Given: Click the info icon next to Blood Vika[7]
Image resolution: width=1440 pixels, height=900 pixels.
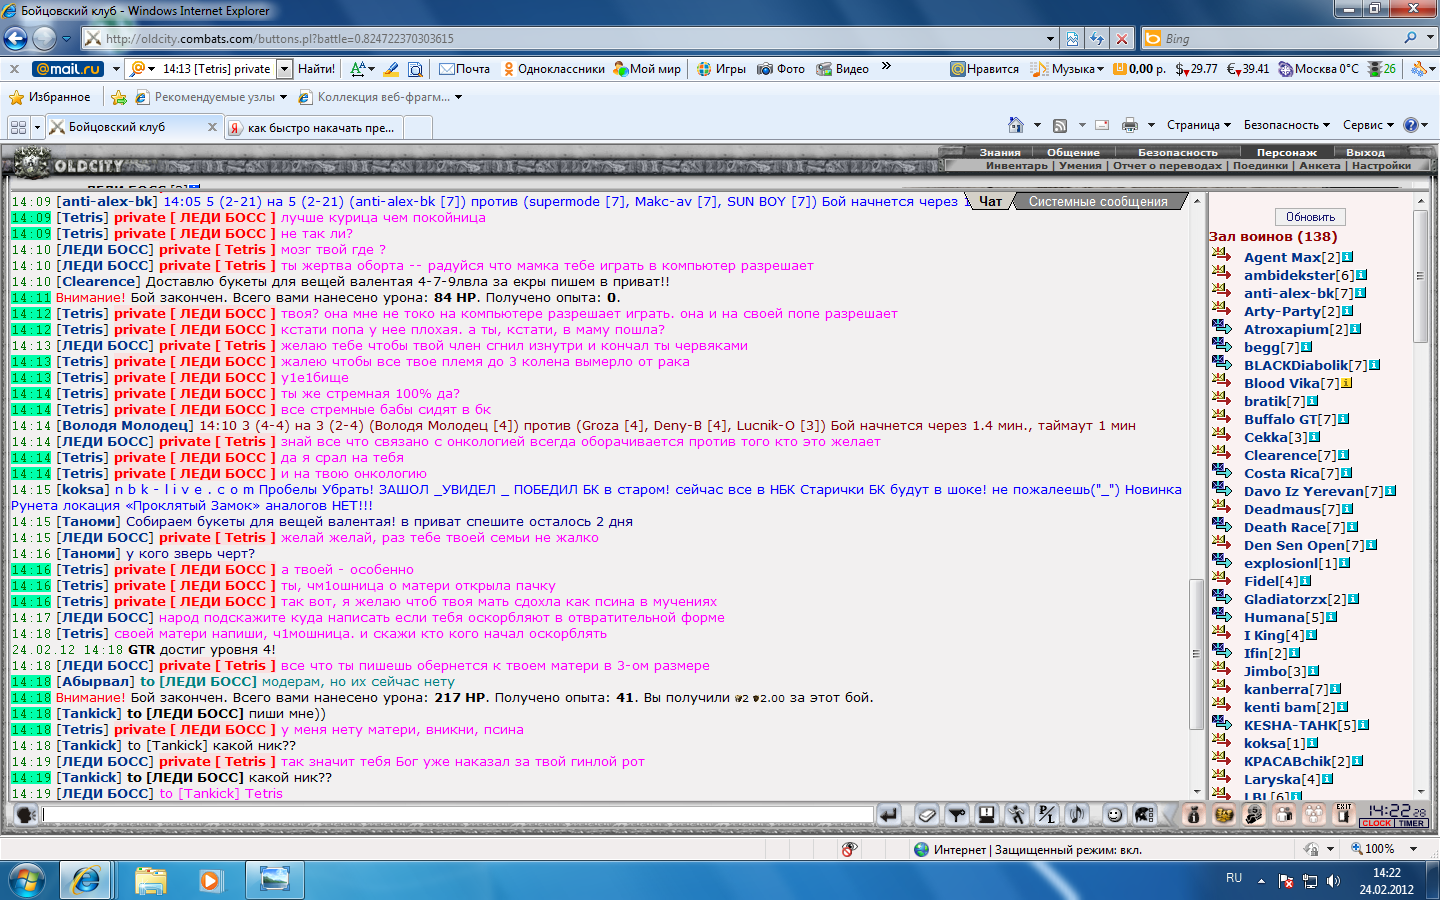Looking at the screenshot, I should pyautogui.click(x=1346, y=383).
